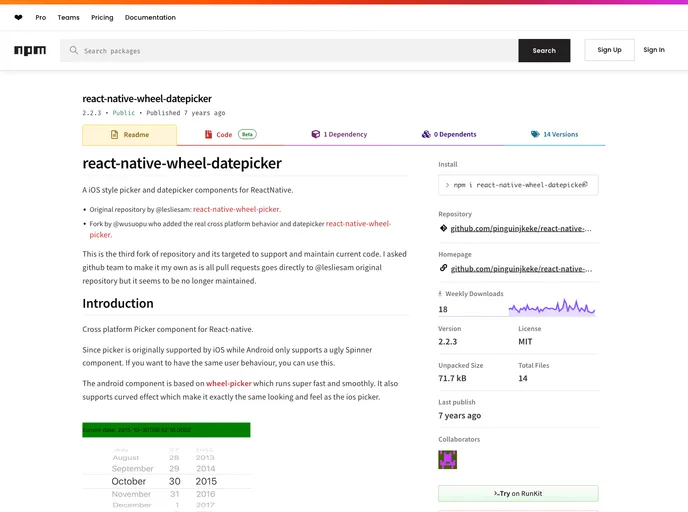Click the heart icon in top bar
Screen dimensions: 688x512
point(18,18)
